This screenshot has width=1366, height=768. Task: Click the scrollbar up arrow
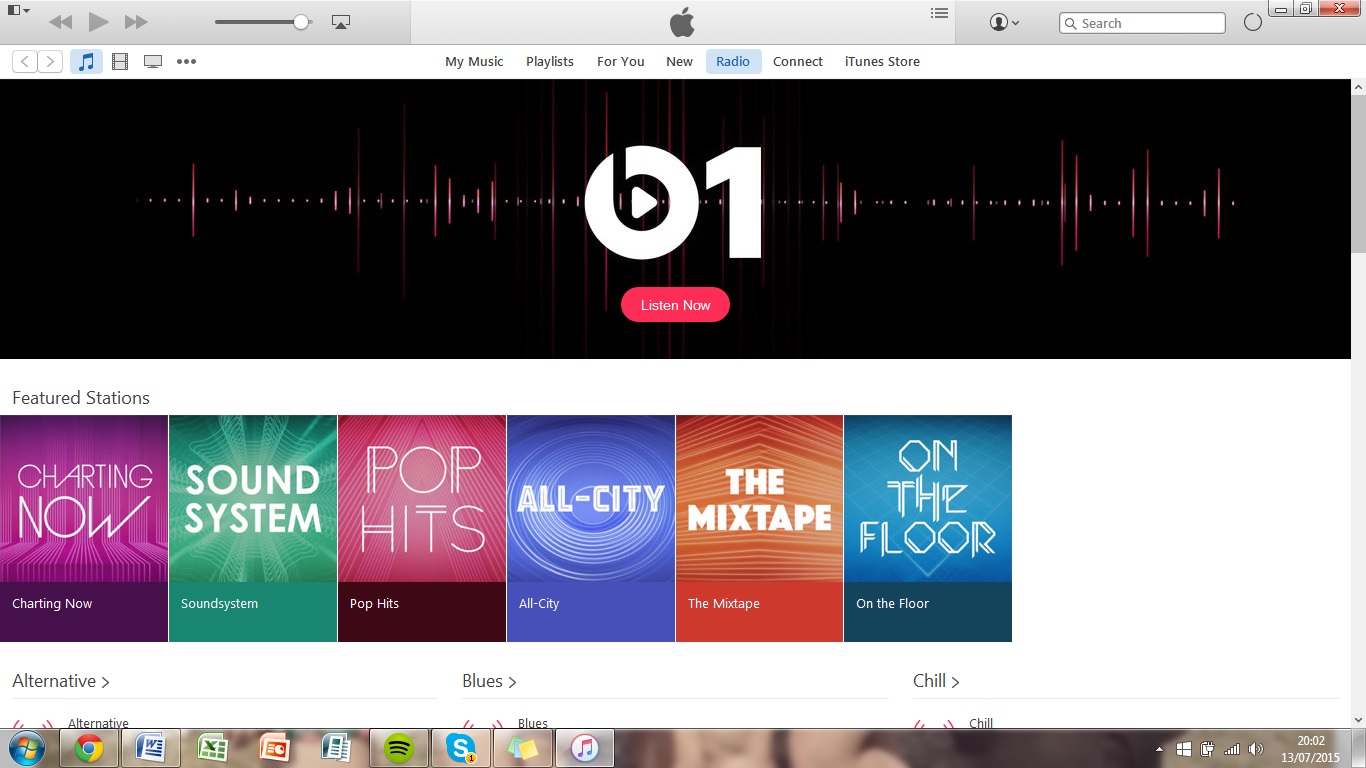pos(1358,88)
